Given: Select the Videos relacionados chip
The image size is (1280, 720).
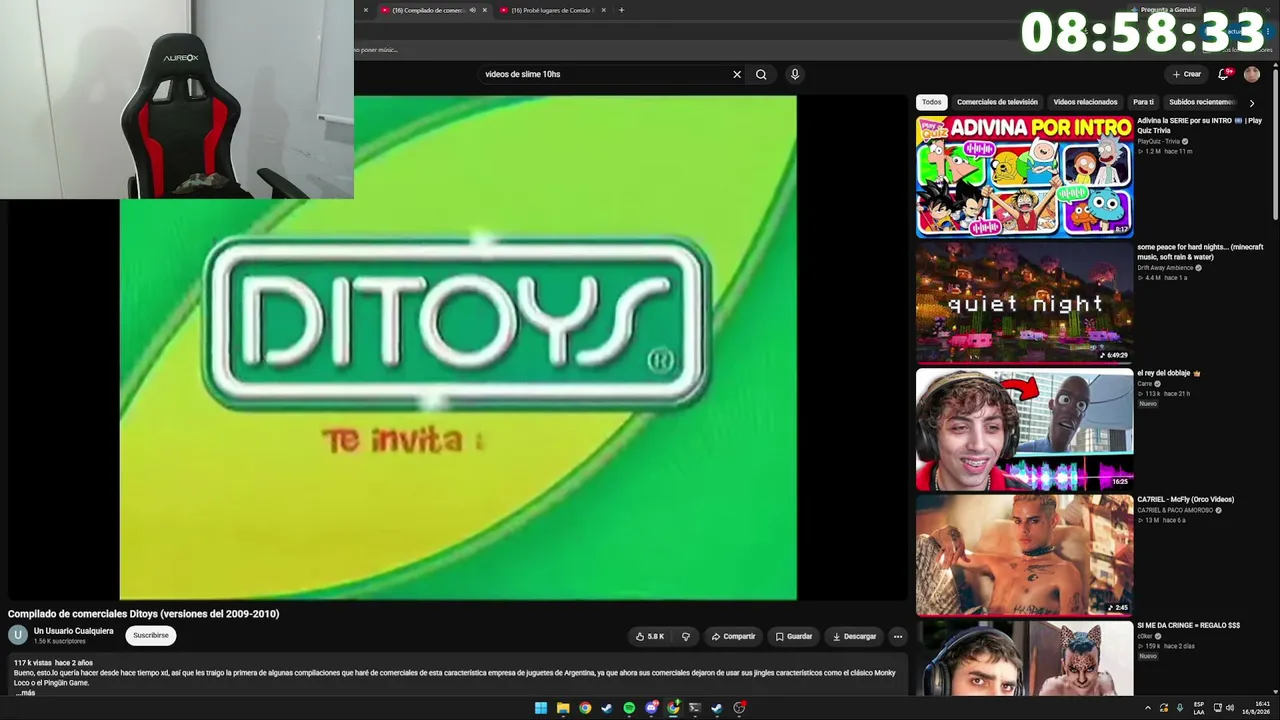Looking at the screenshot, I should click(1085, 102).
